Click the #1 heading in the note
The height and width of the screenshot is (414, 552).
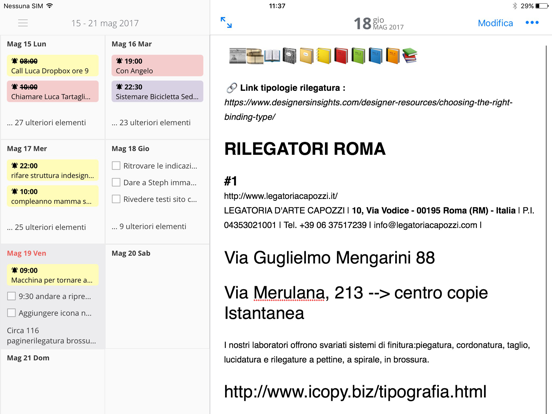(x=231, y=181)
